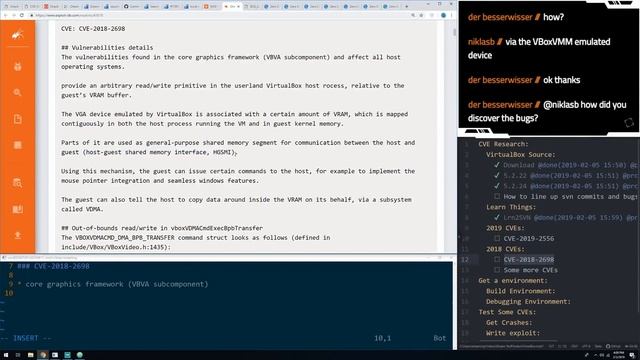Switch to the first browser tab

click(x=12, y=7)
